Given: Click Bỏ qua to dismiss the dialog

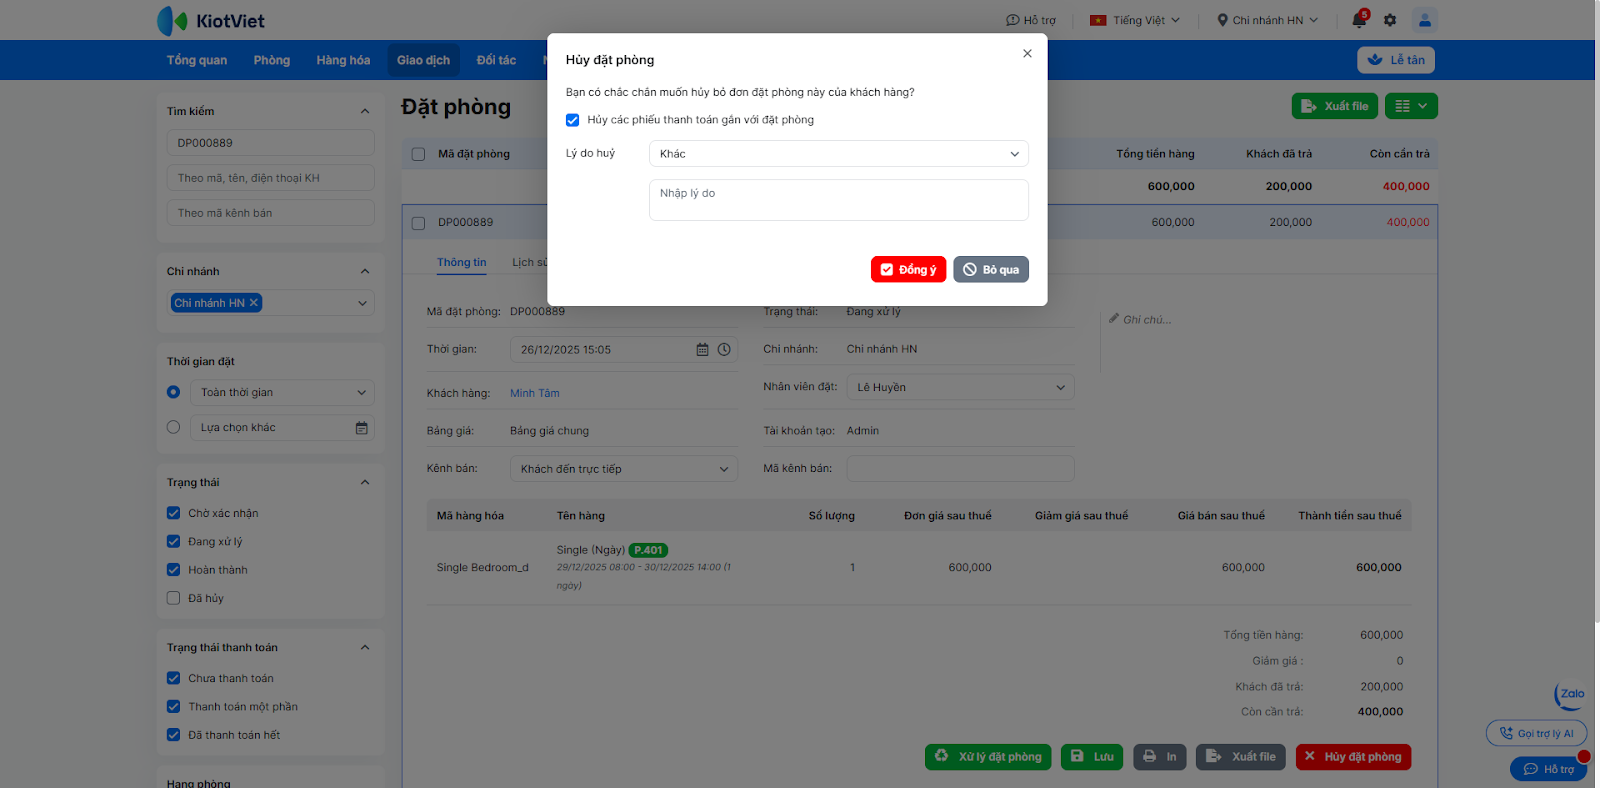Looking at the screenshot, I should [x=991, y=270].
